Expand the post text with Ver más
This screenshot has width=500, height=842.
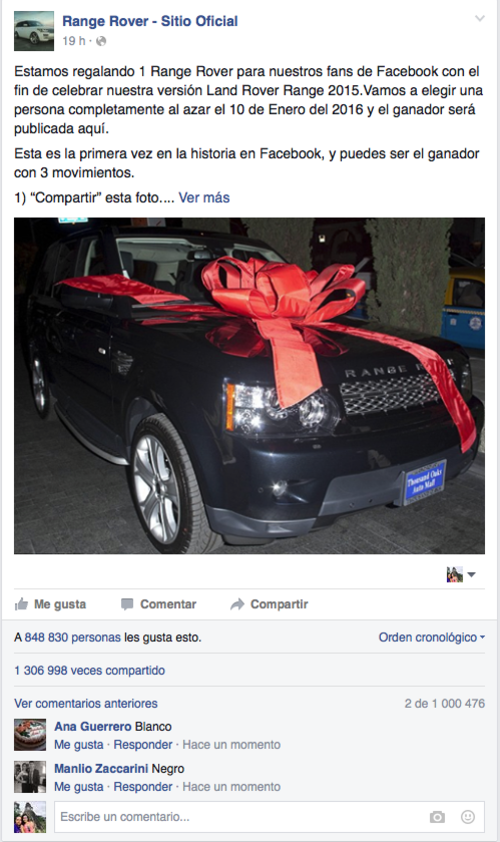204,198
